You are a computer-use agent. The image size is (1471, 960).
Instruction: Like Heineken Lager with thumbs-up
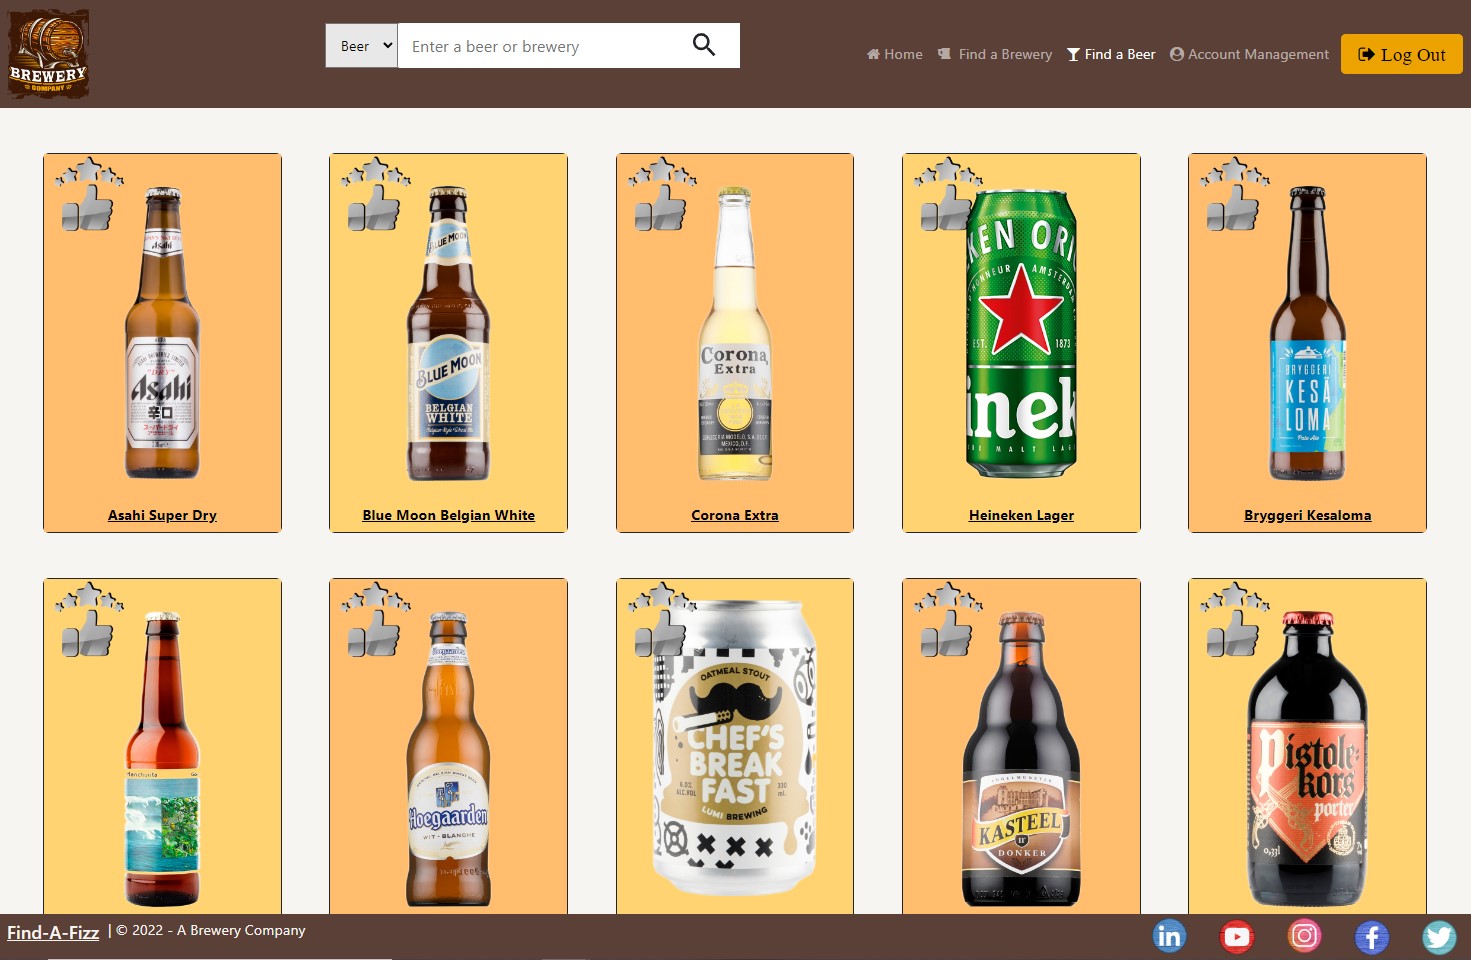(x=946, y=208)
